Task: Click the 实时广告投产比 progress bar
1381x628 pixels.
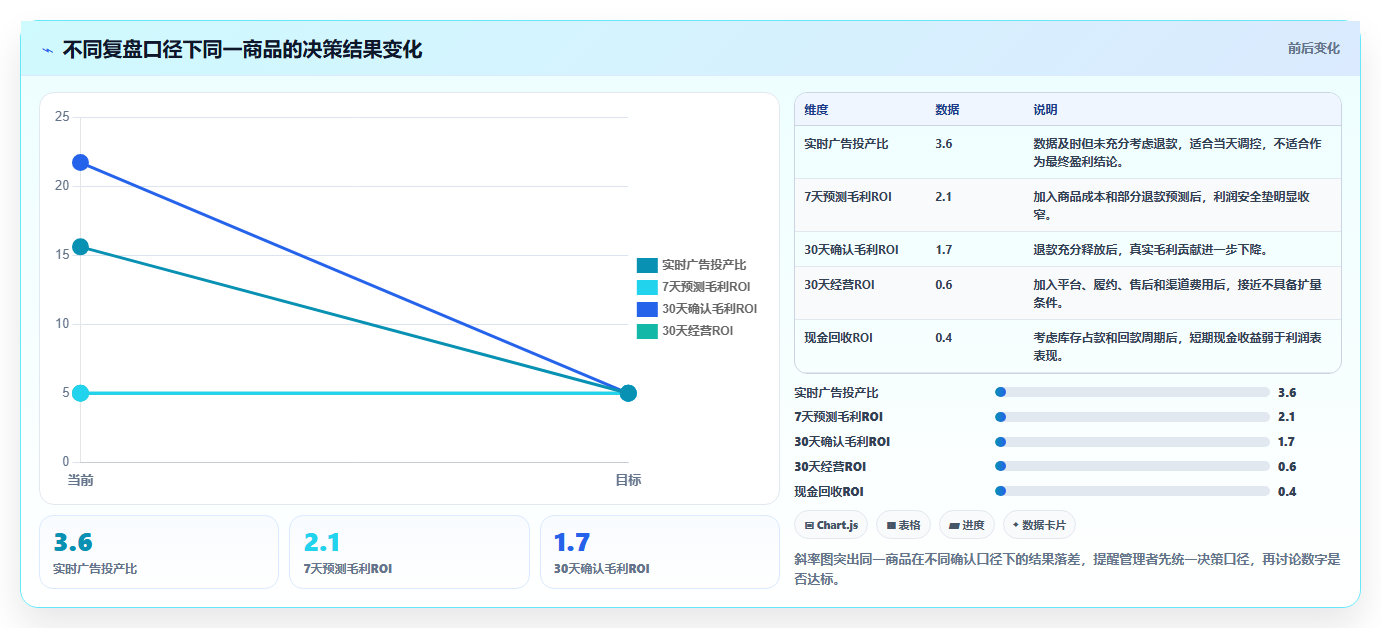Action: pyautogui.click(x=1132, y=393)
